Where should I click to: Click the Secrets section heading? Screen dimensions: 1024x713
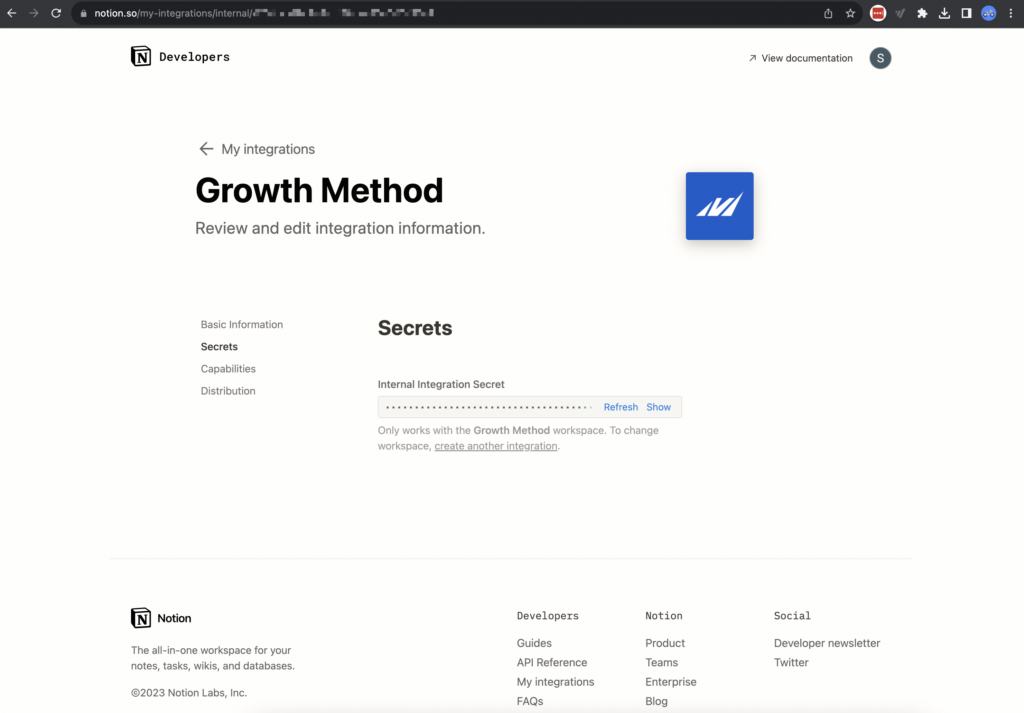(415, 328)
